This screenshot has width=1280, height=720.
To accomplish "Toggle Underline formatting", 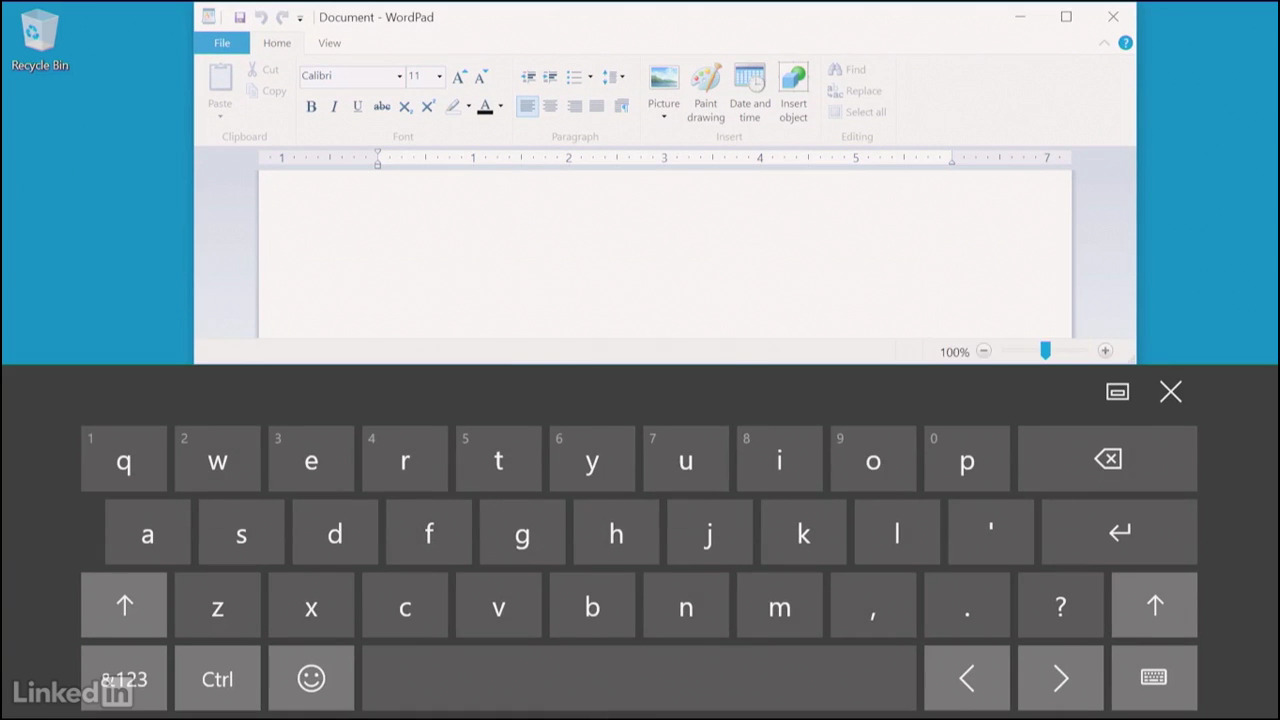I will pyautogui.click(x=357, y=106).
